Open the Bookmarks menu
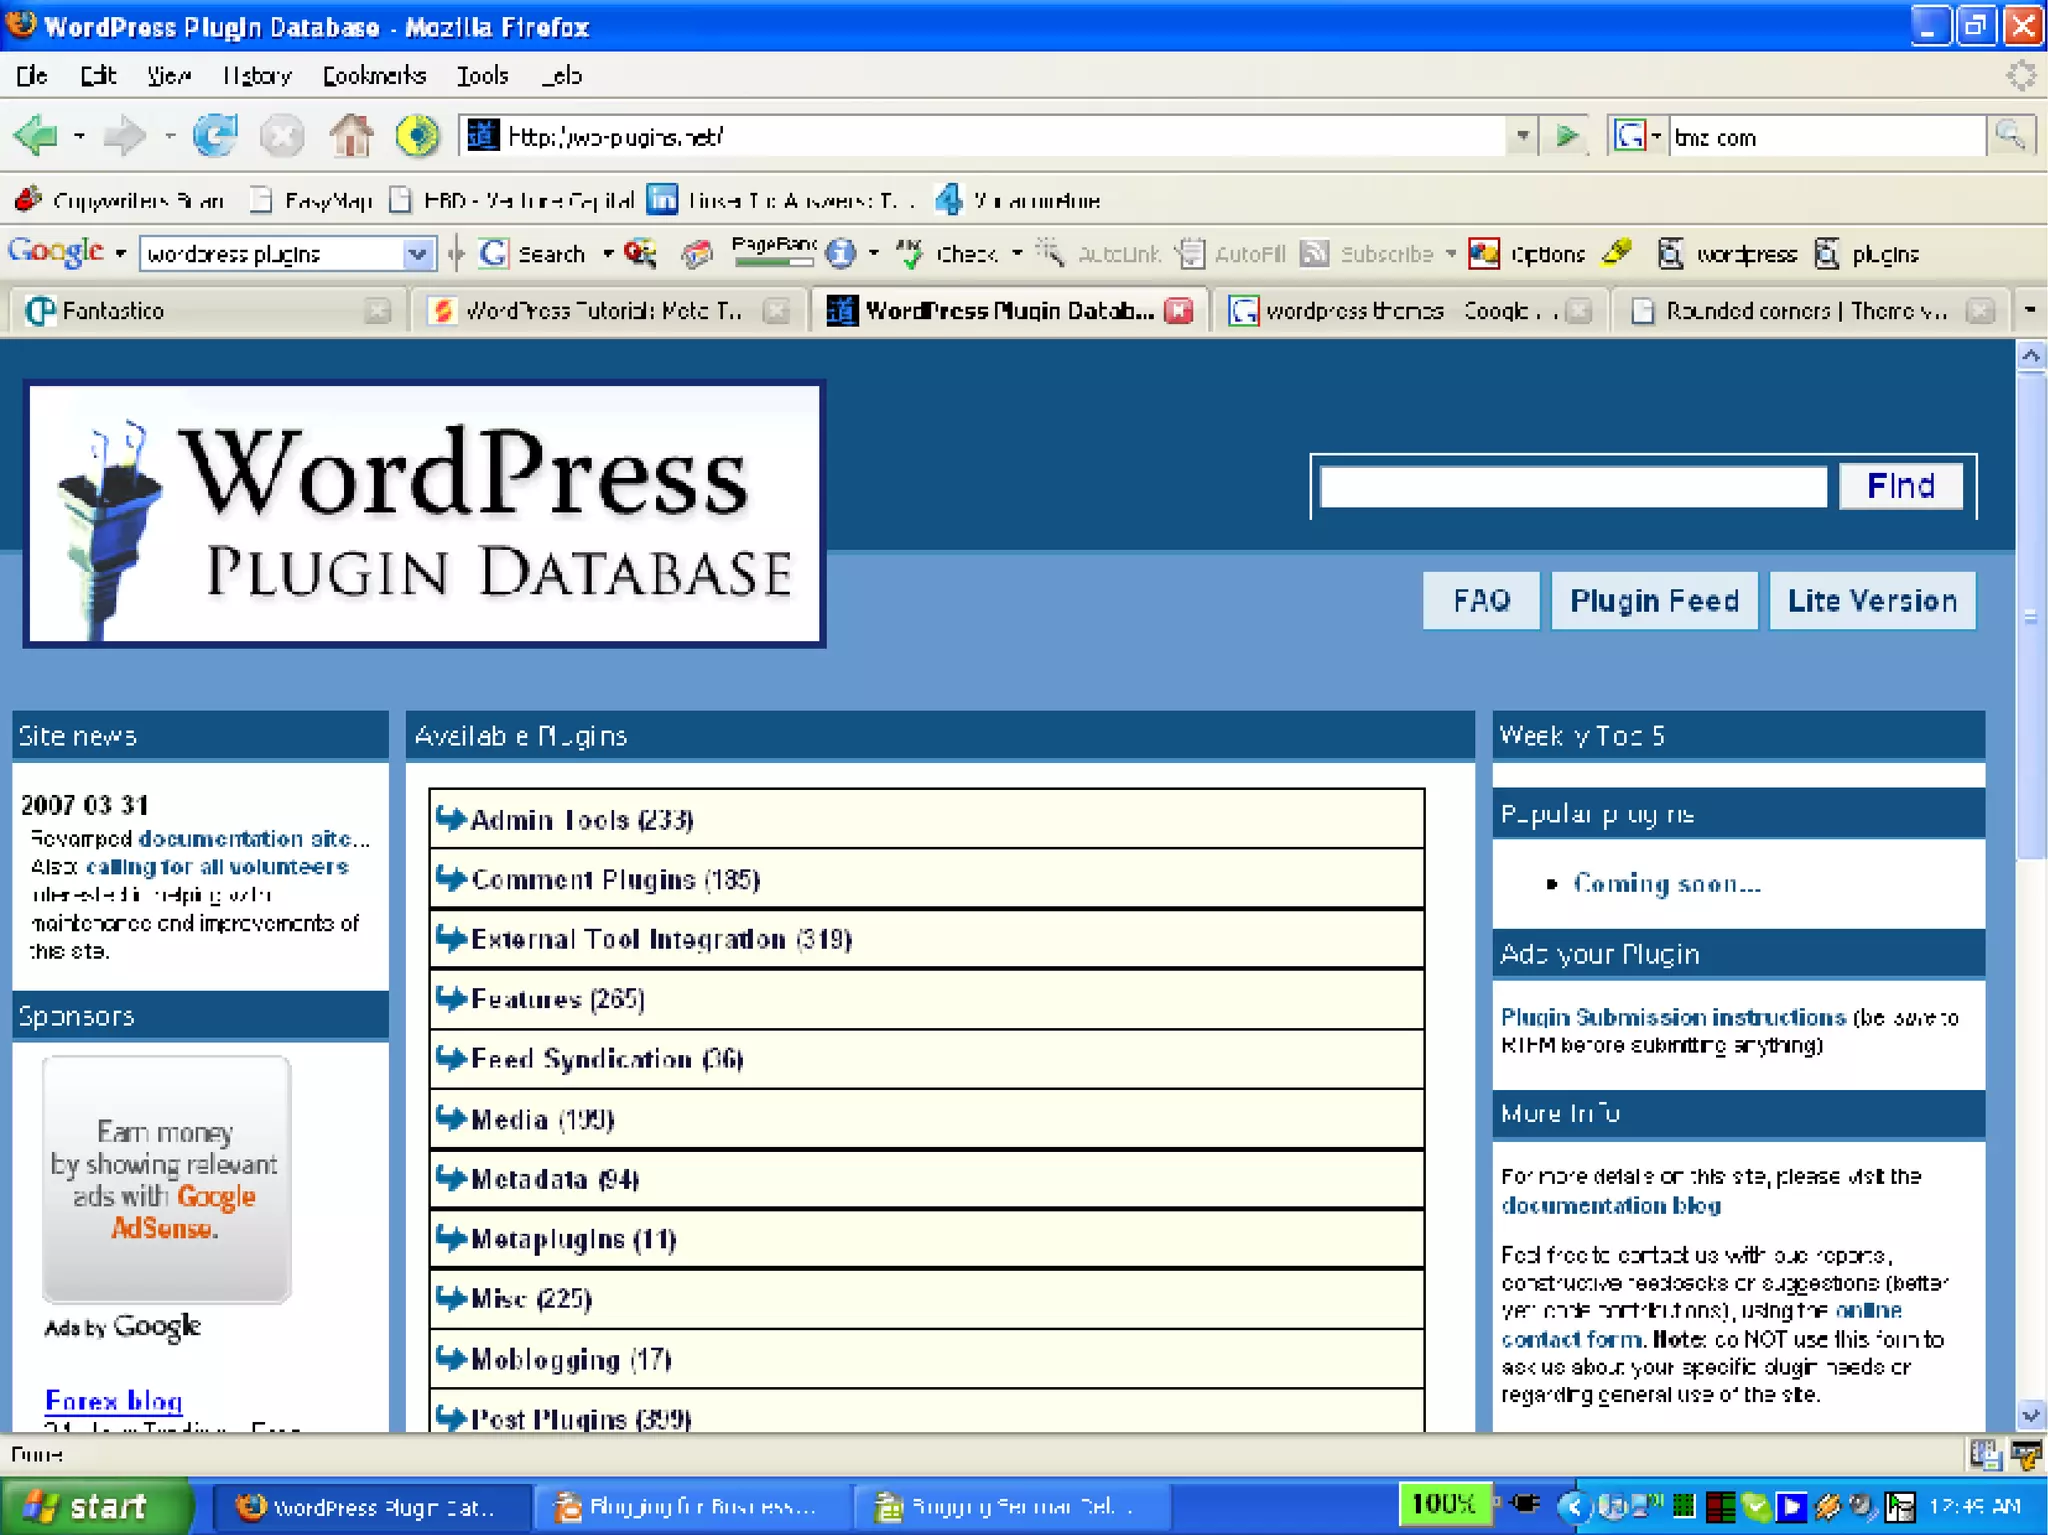 pyautogui.click(x=373, y=76)
